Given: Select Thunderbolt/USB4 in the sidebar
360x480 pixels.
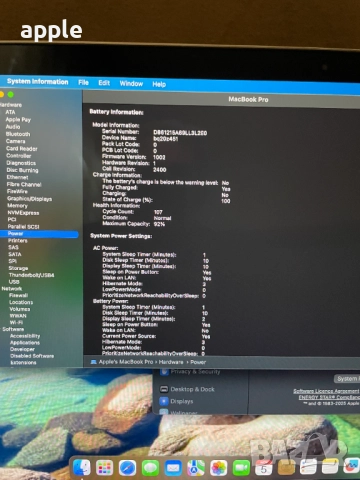Looking at the screenshot, I should tap(31, 275).
